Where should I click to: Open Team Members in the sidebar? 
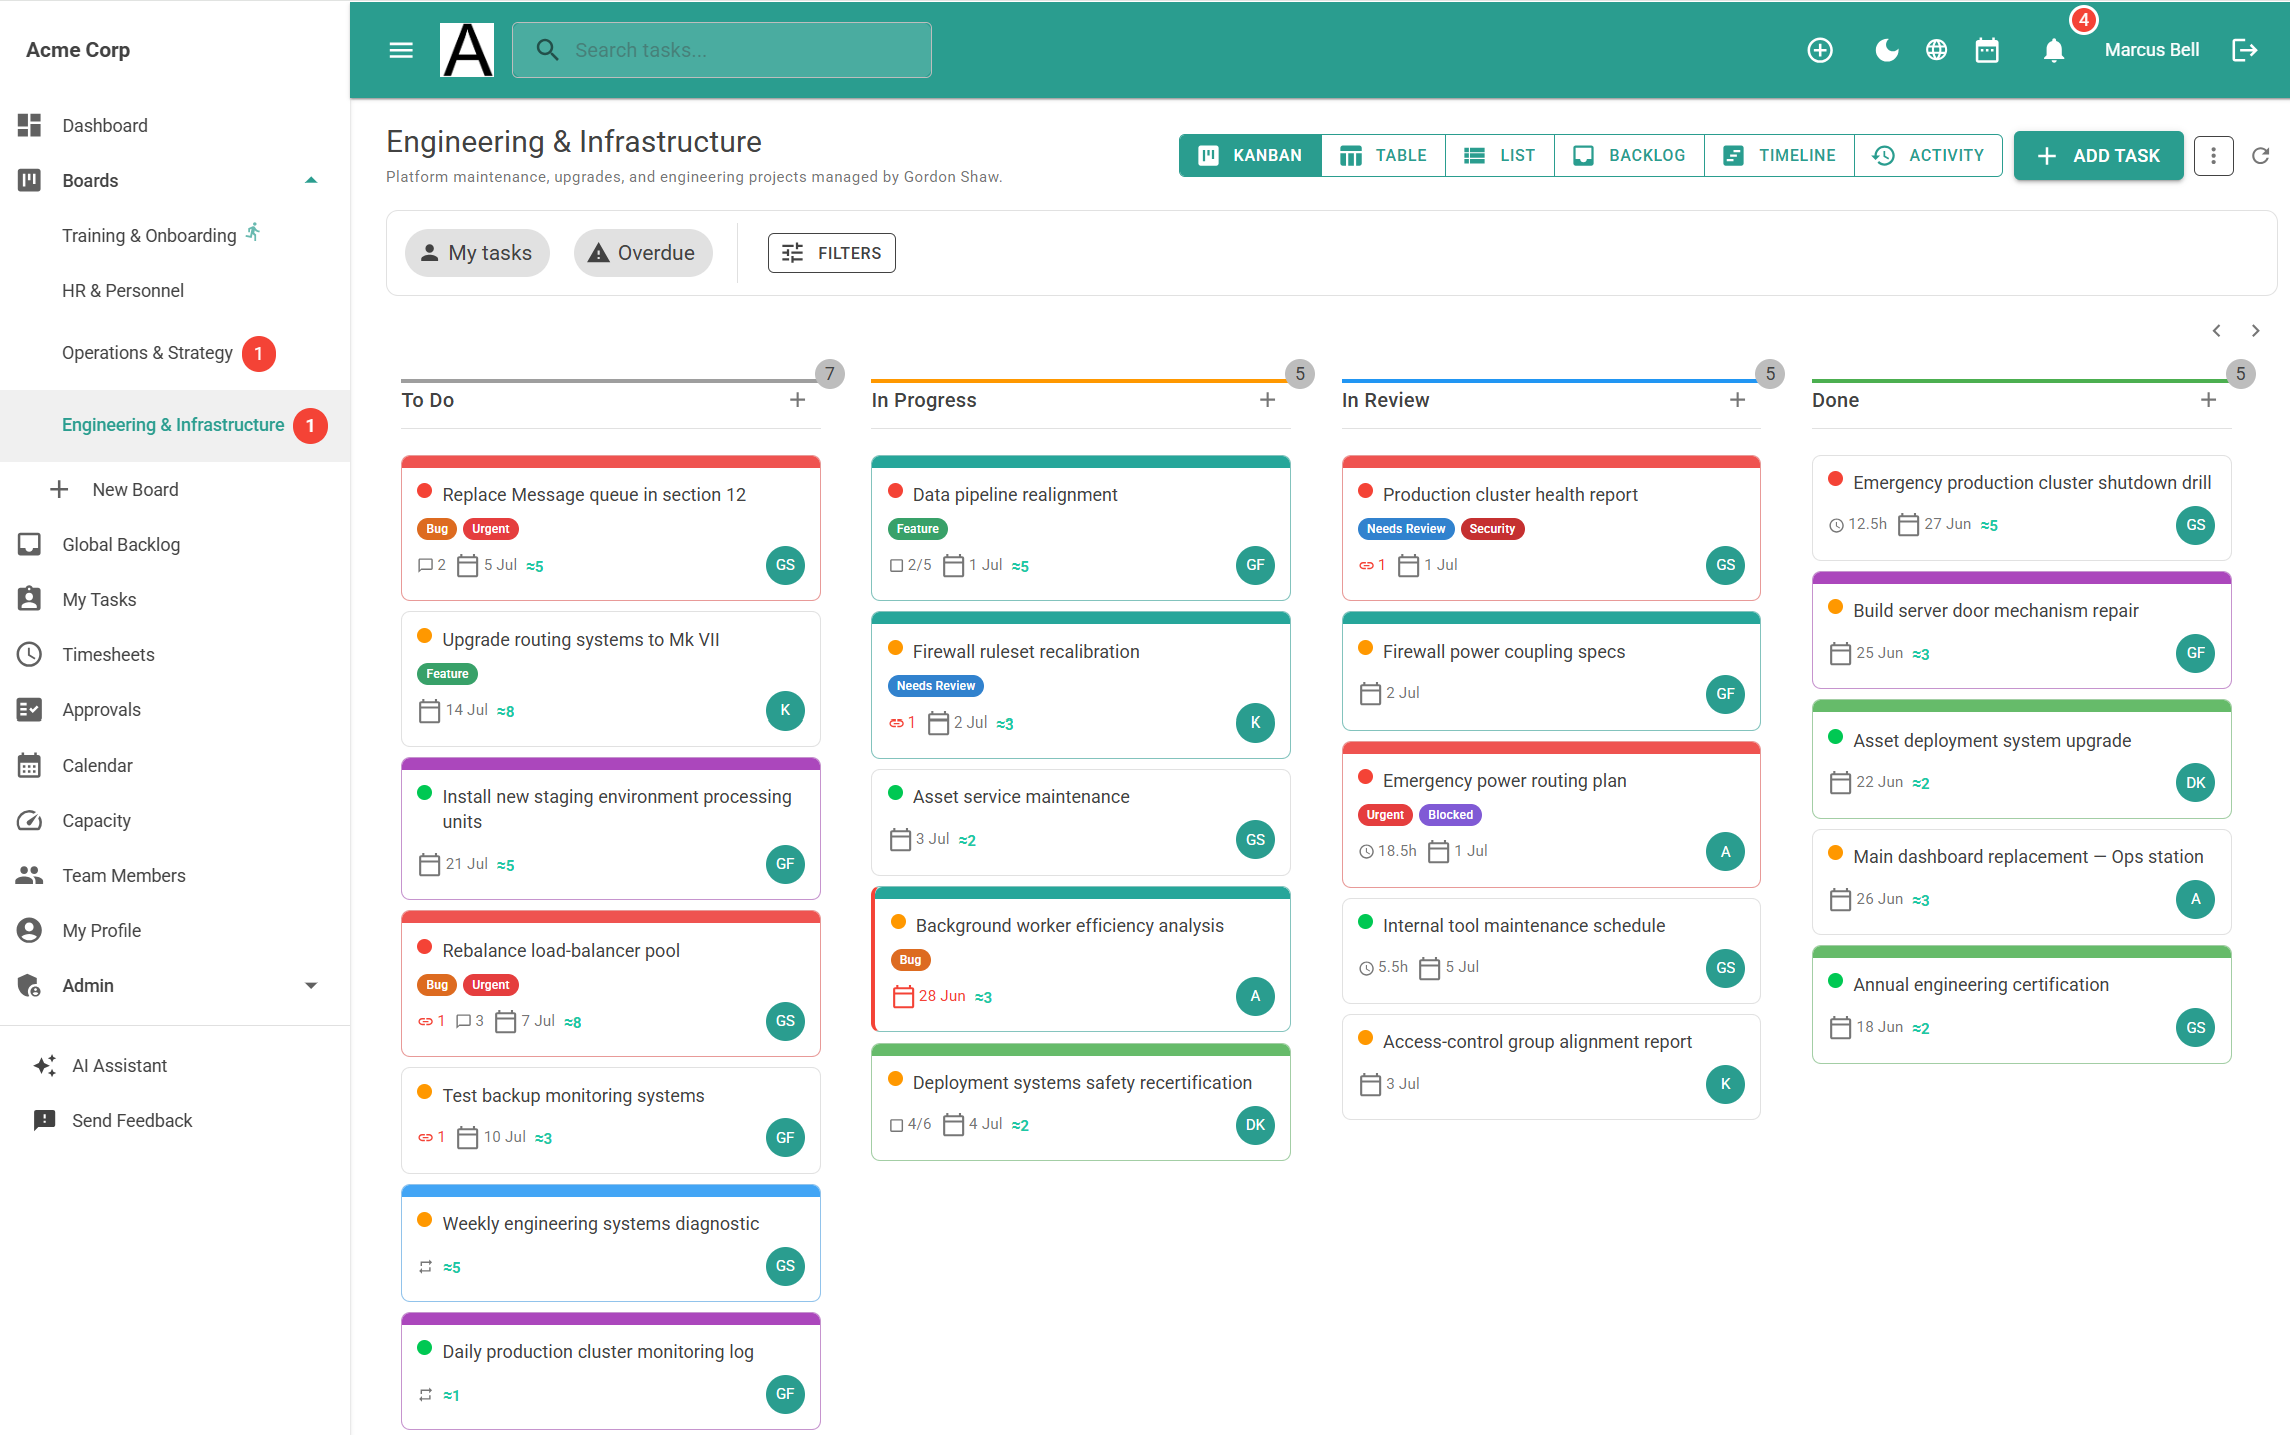pos(175,875)
